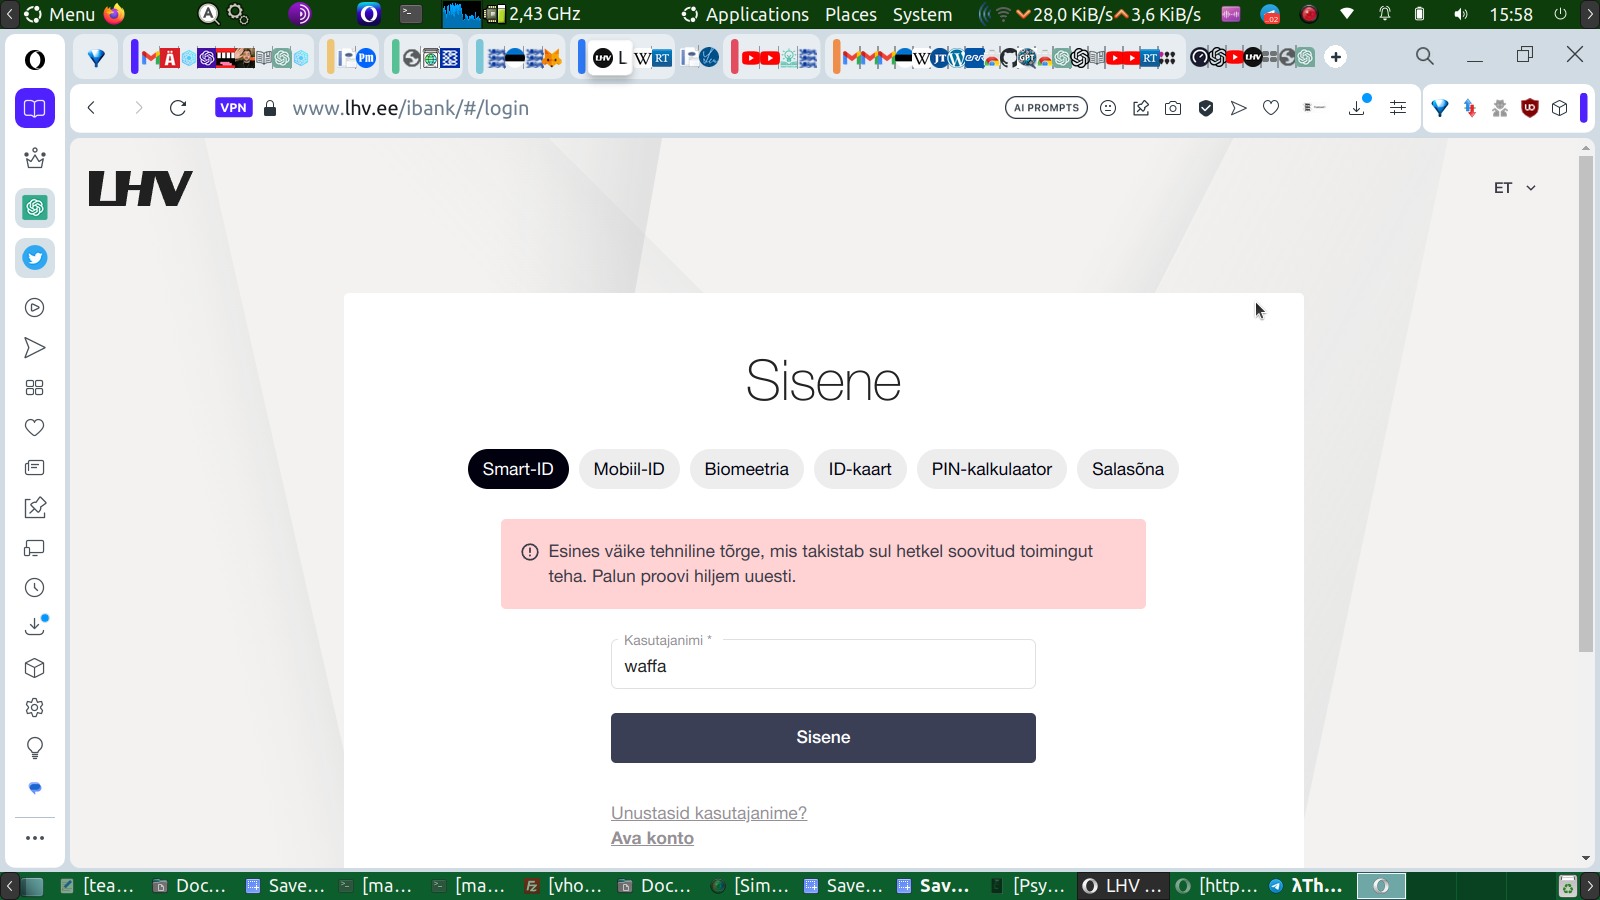Open the Places menu
The height and width of the screenshot is (900, 1600).
pos(851,14)
